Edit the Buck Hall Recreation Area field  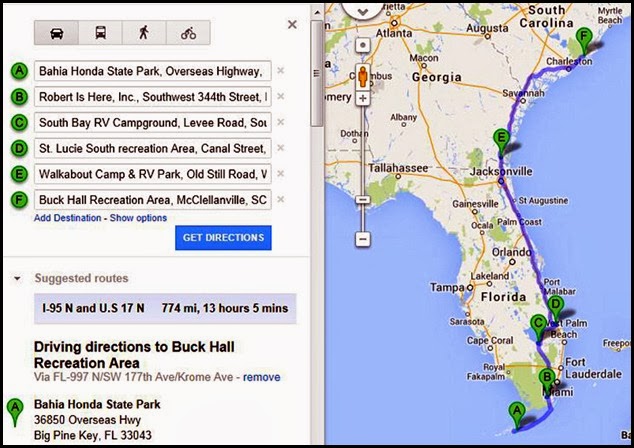pos(153,200)
